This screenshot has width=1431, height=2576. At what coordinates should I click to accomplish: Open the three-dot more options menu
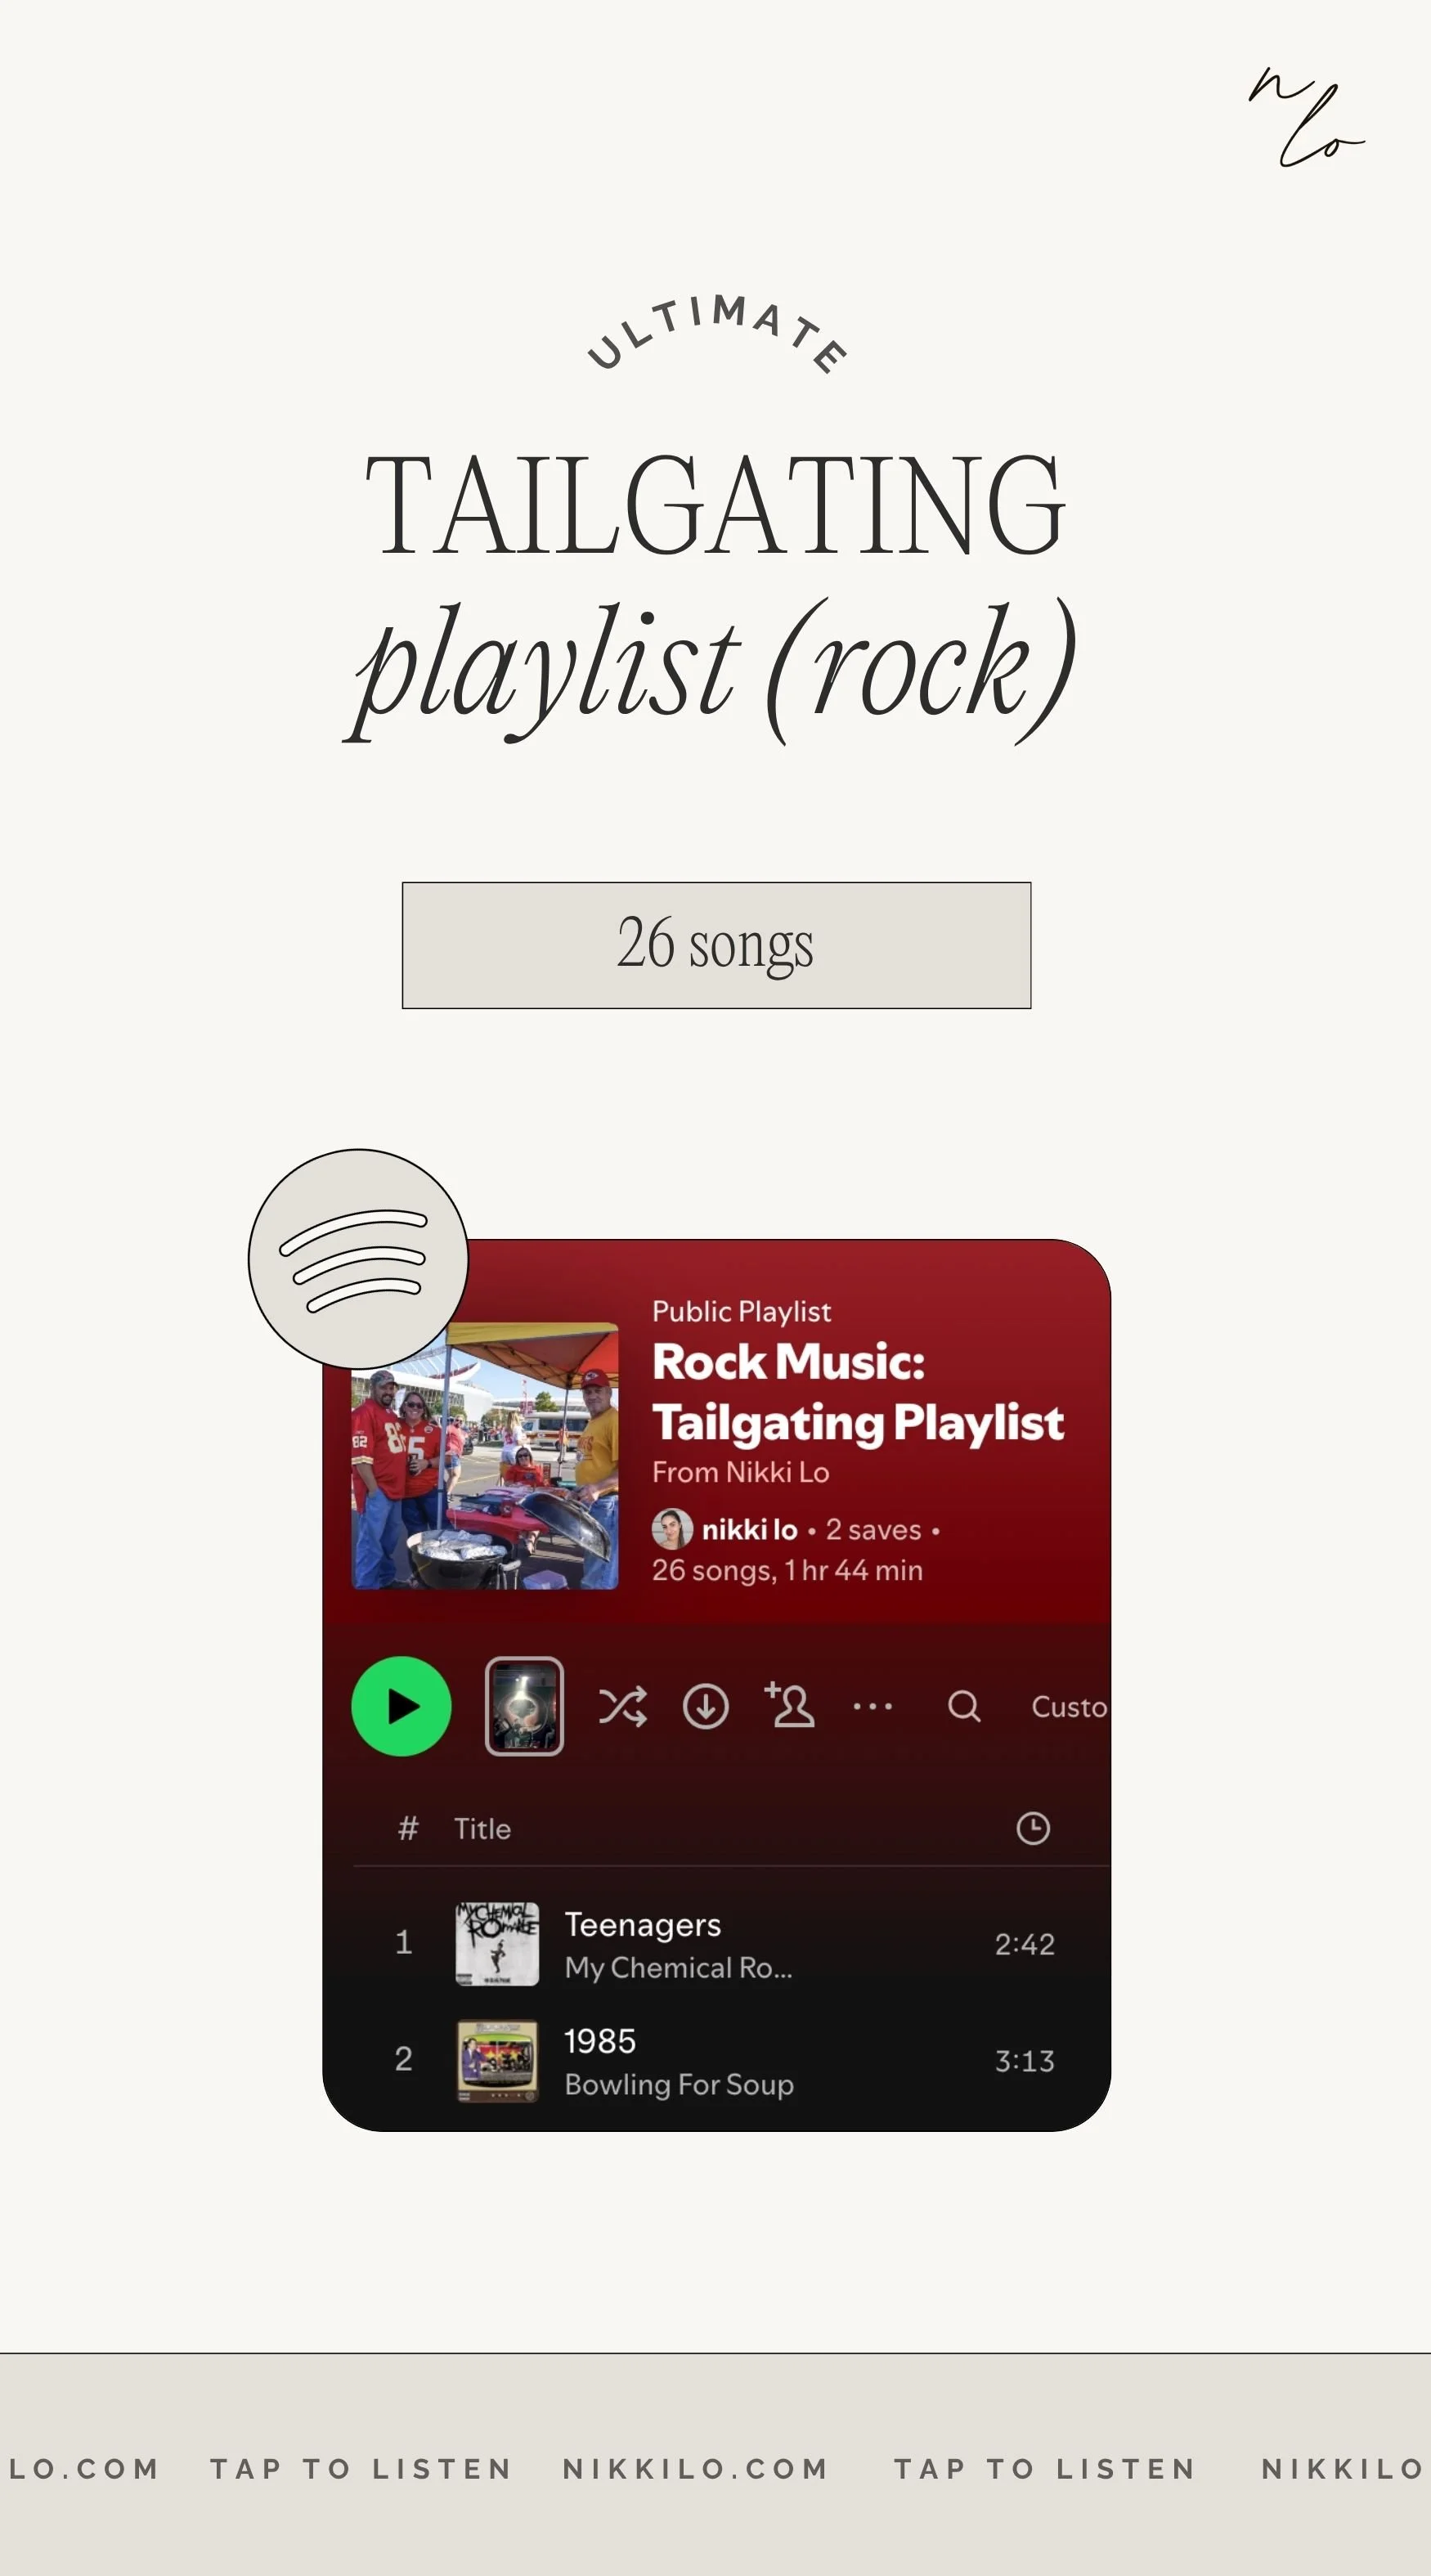872,1707
